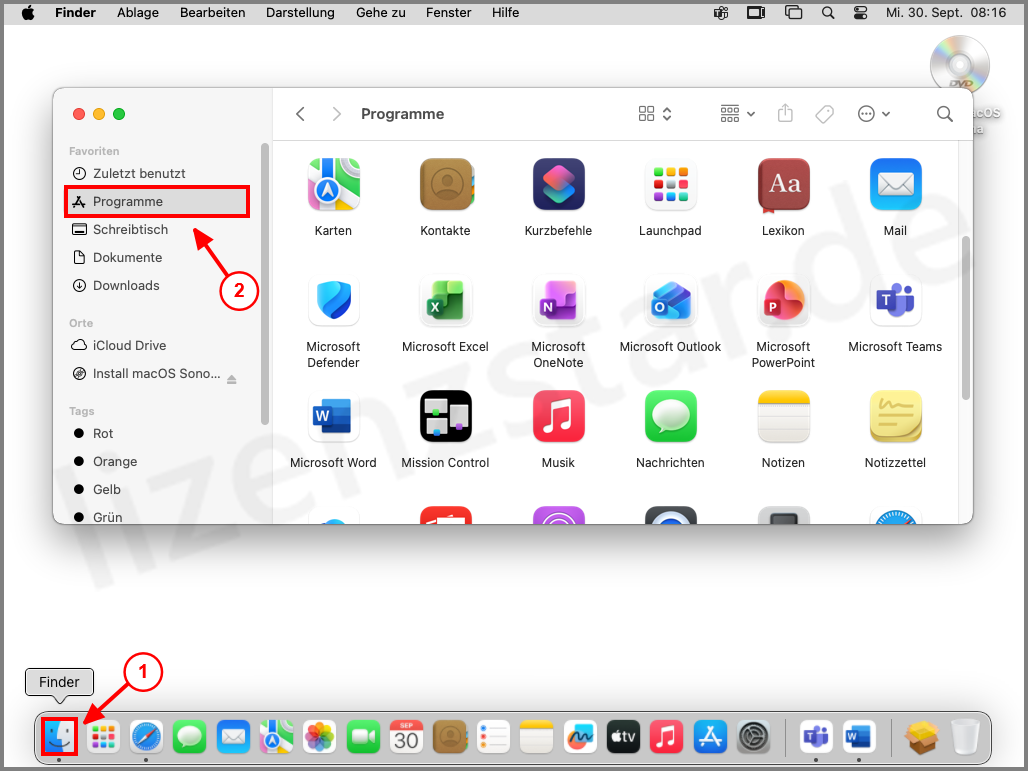Open System Settings from the Dock
The height and width of the screenshot is (772, 1028).
coord(753,737)
